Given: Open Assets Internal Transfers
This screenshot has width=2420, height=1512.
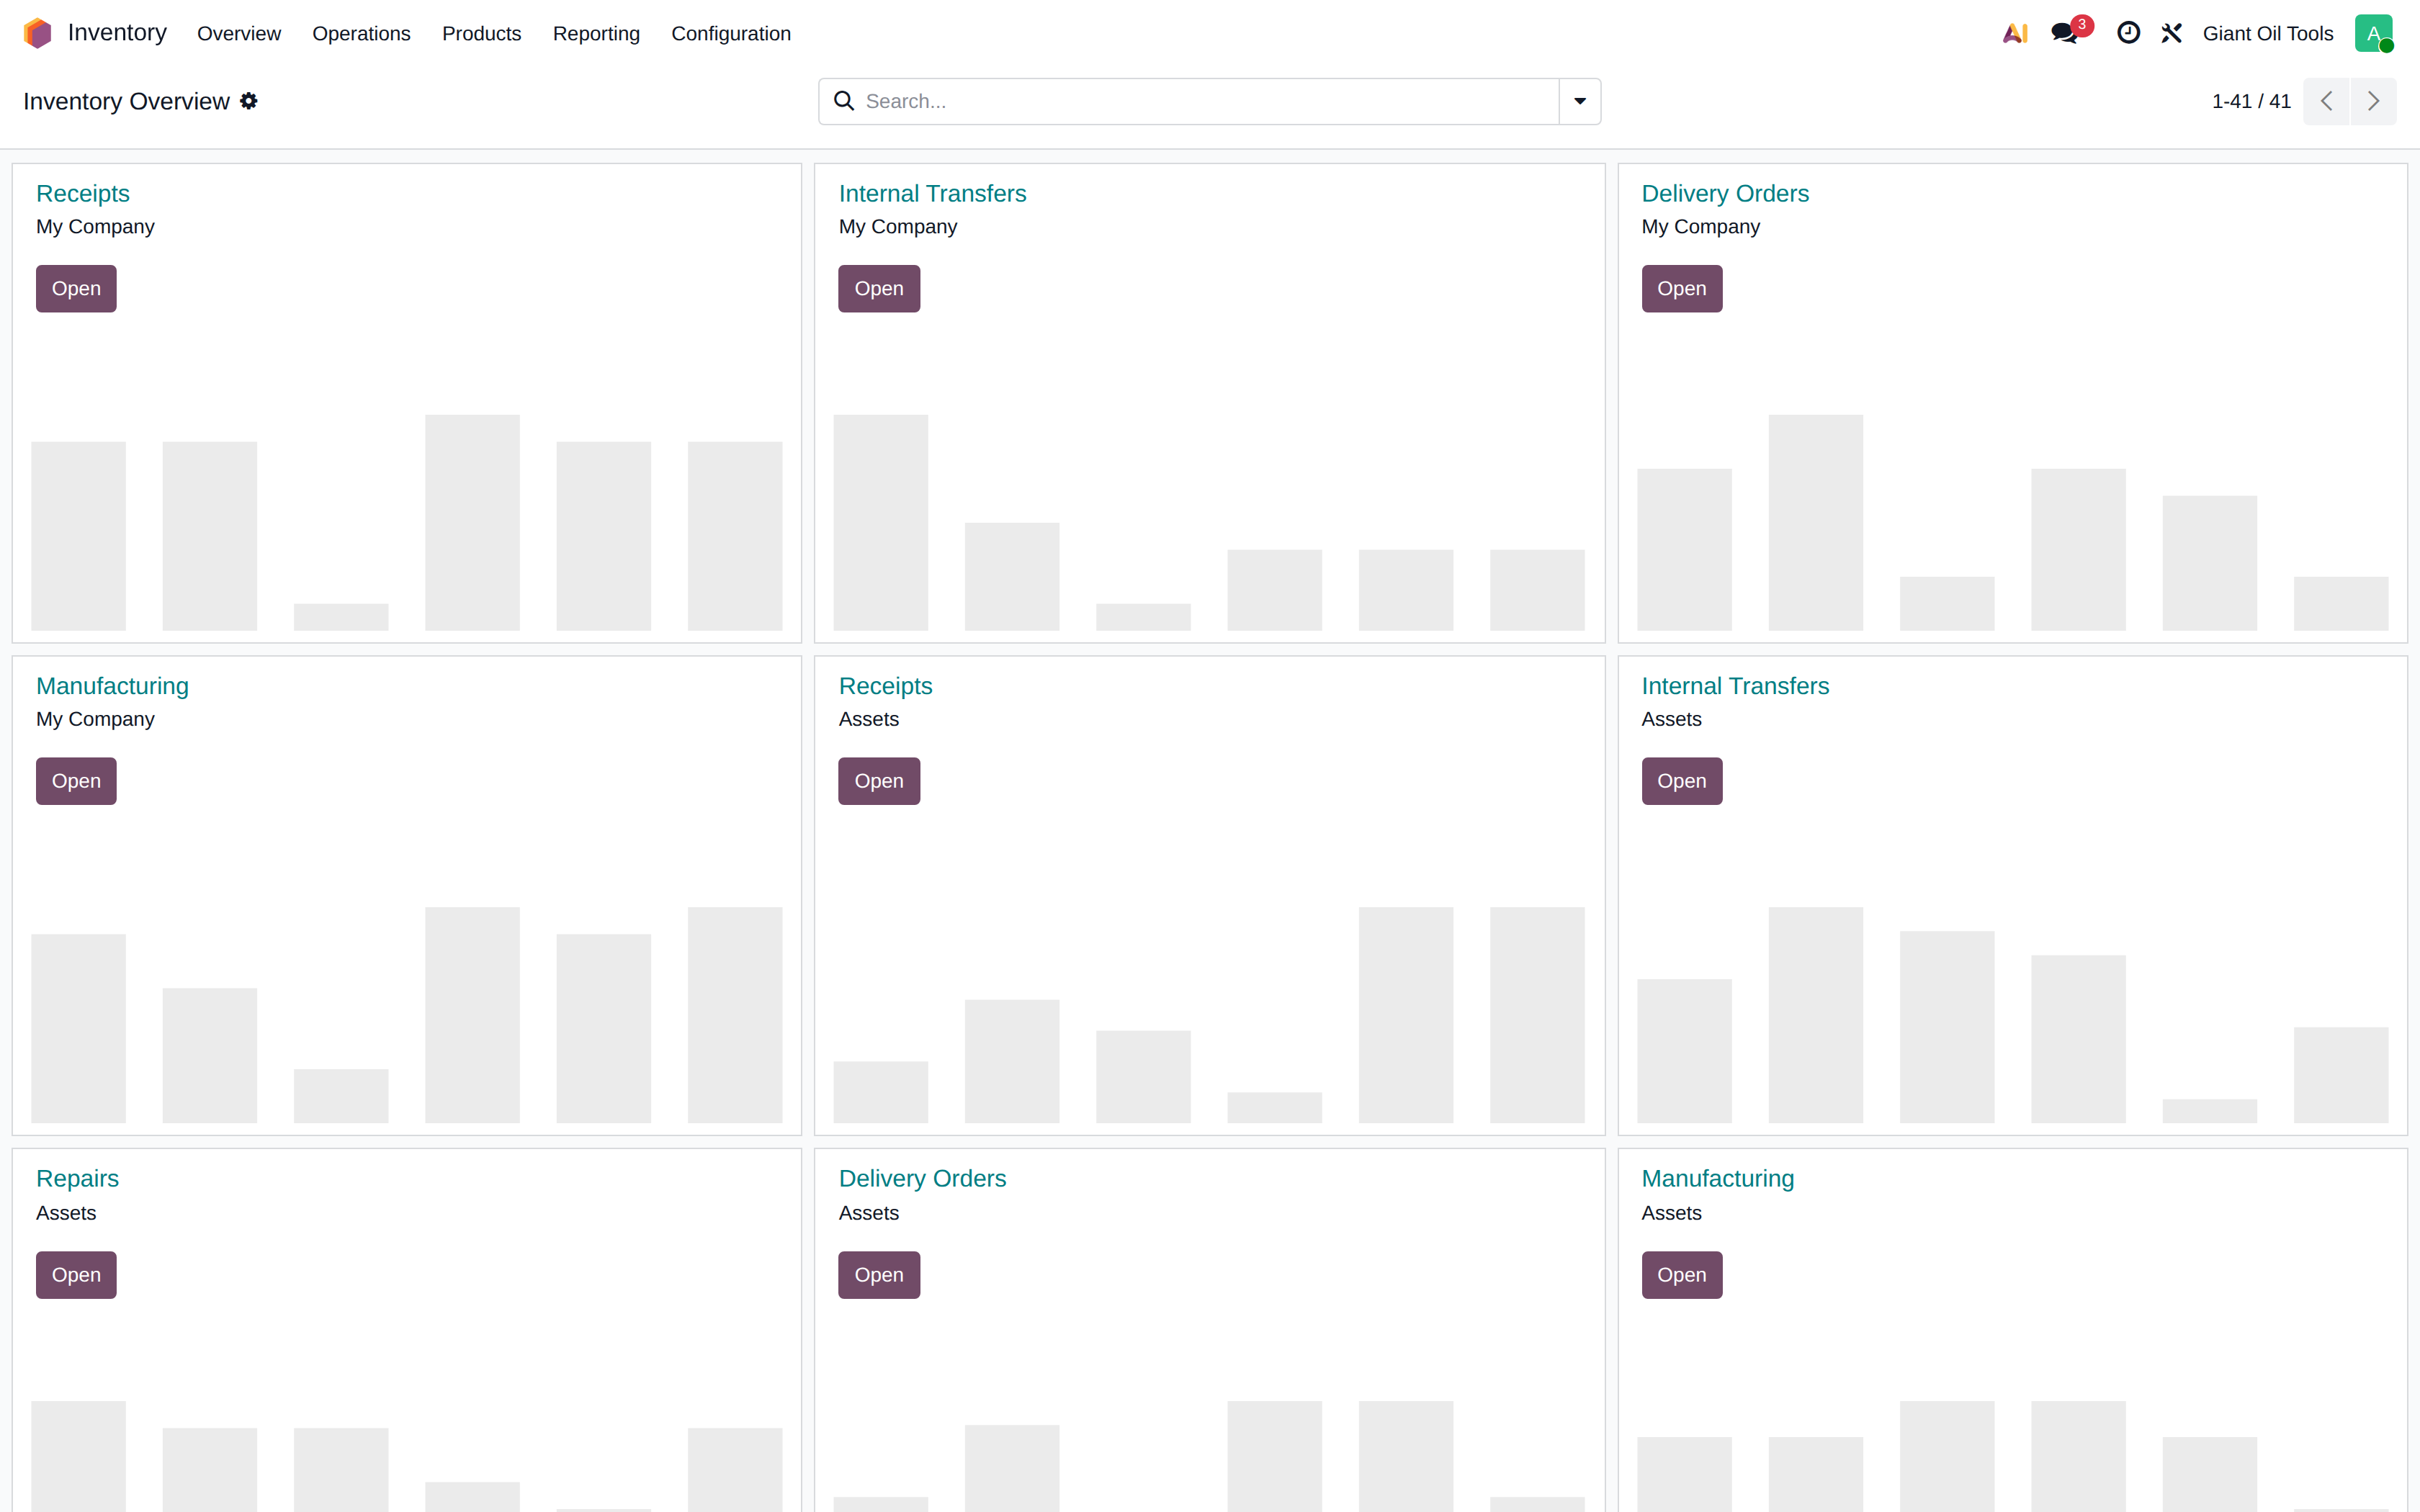Looking at the screenshot, I should [1682, 781].
